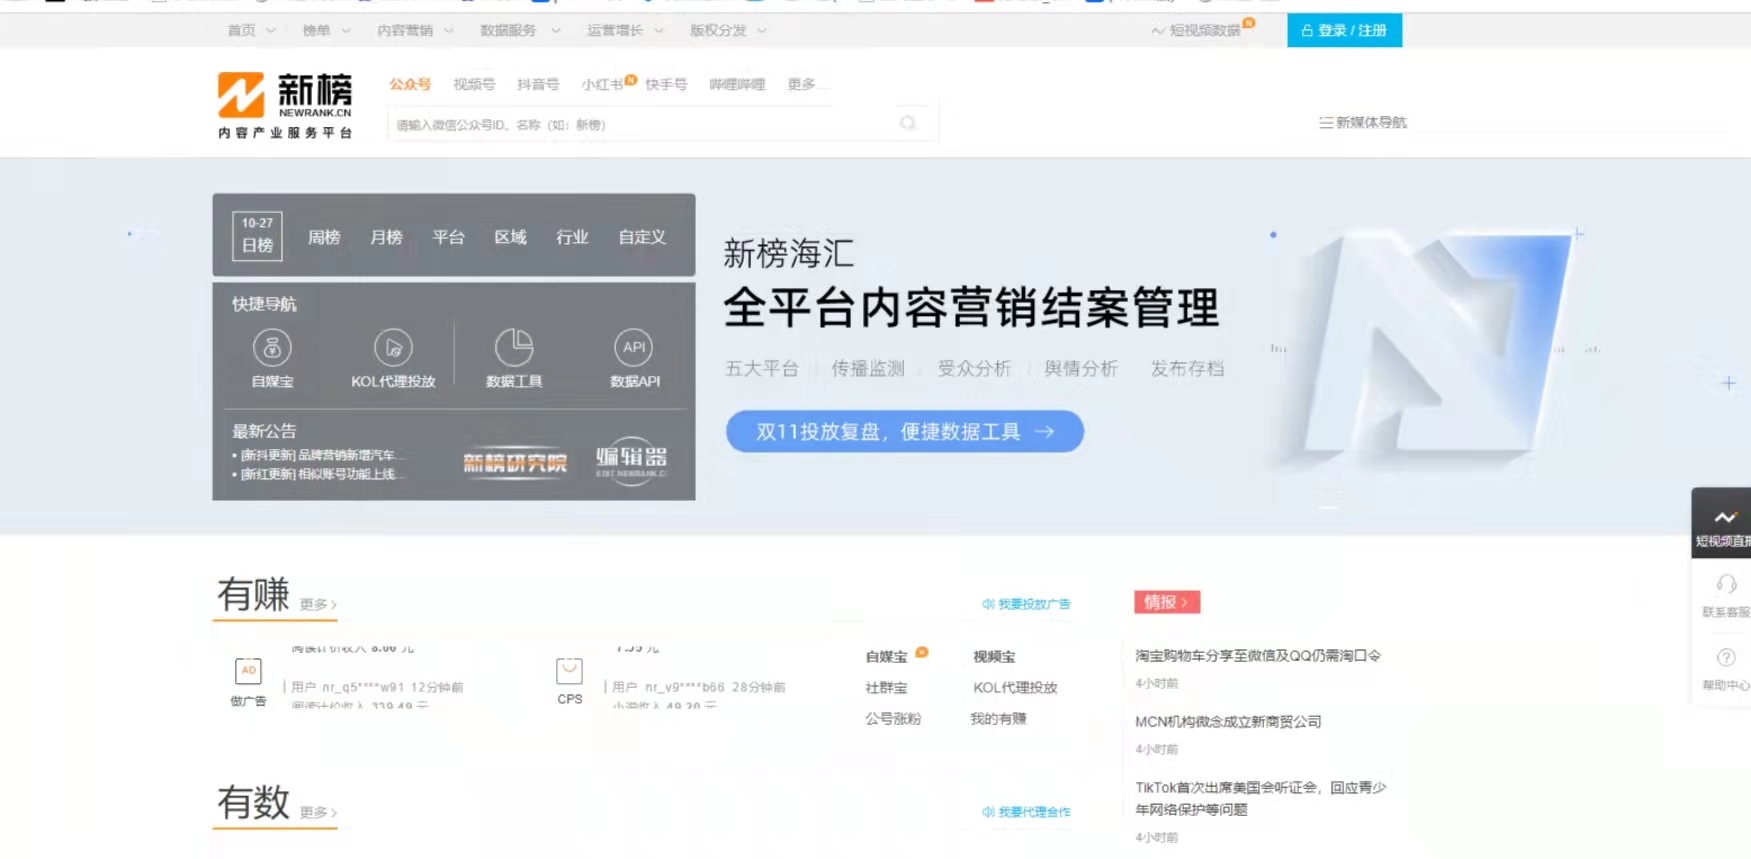The height and width of the screenshot is (859, 1751).
Task: Open 新榜研究院 logo link
Action: 515,463
